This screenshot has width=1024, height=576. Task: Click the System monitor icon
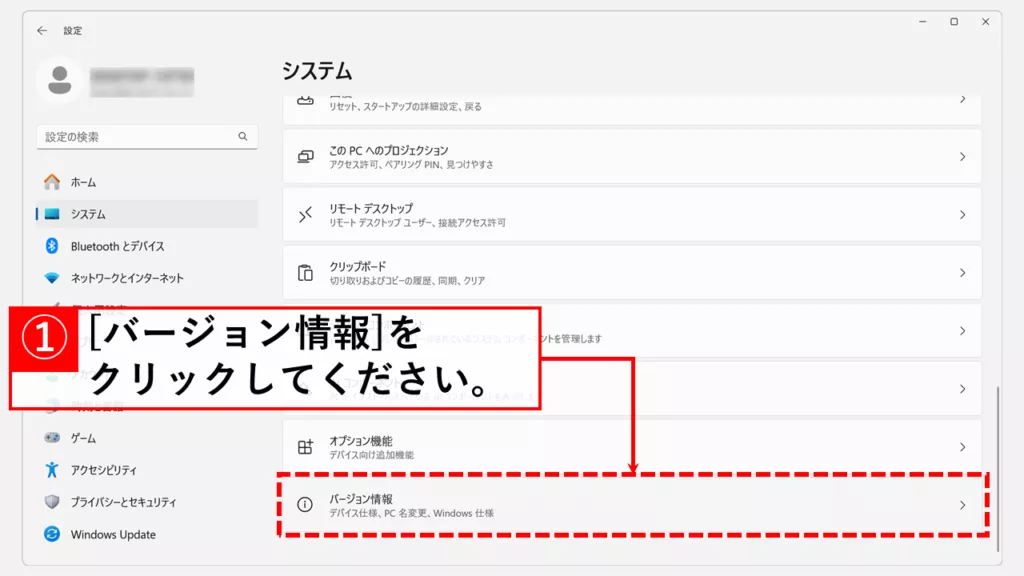tap(52, 214)
